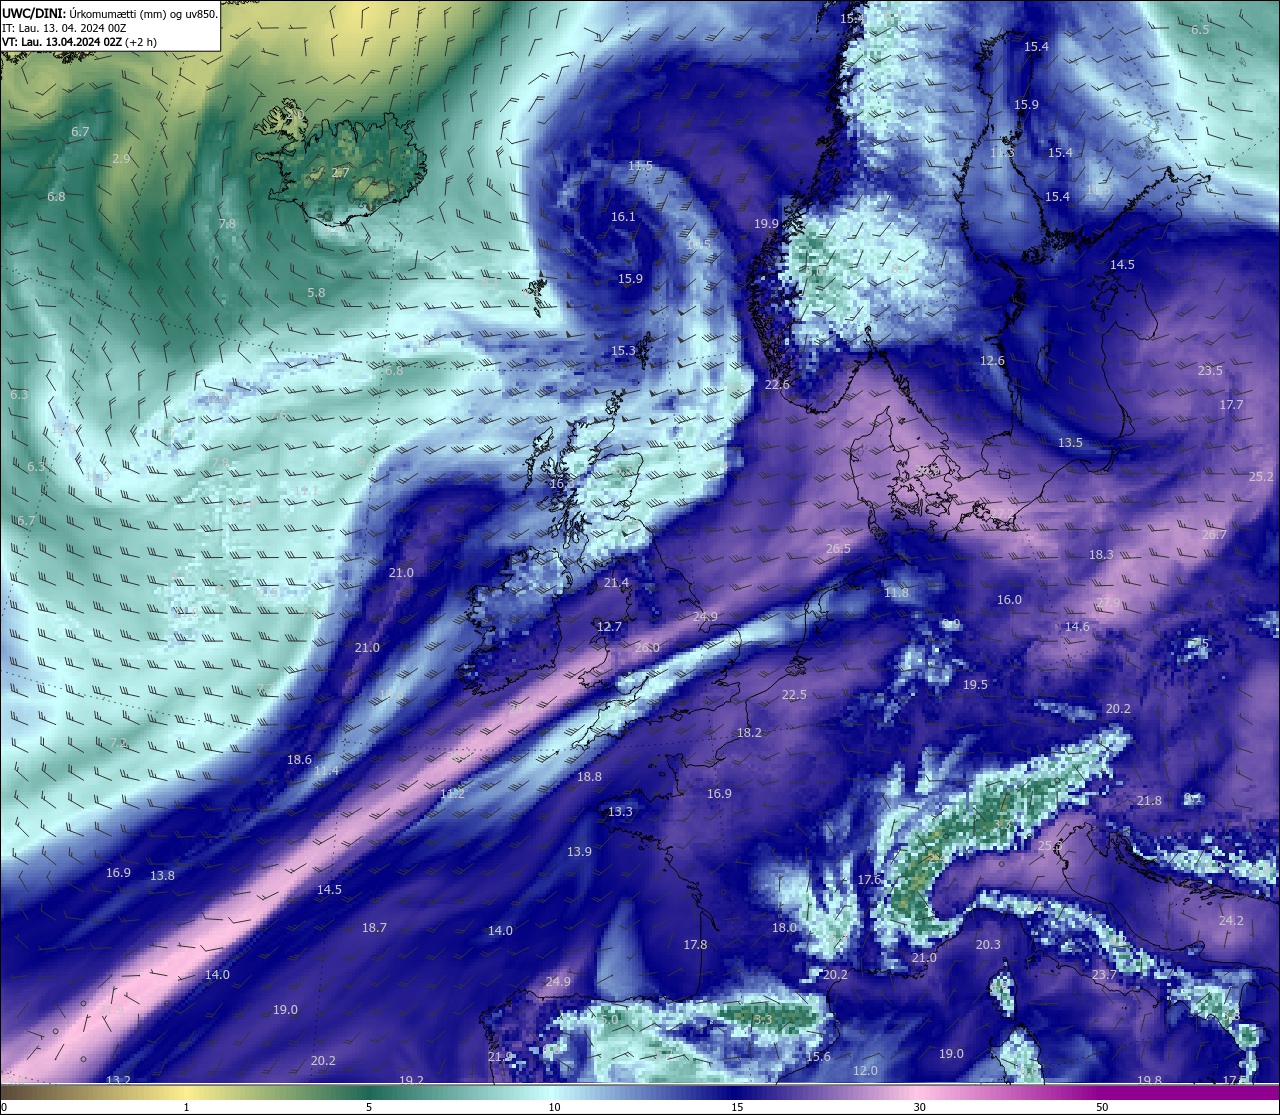Click the map value 12.0
1280x1115 pixels.
[x=865, y=1071]
